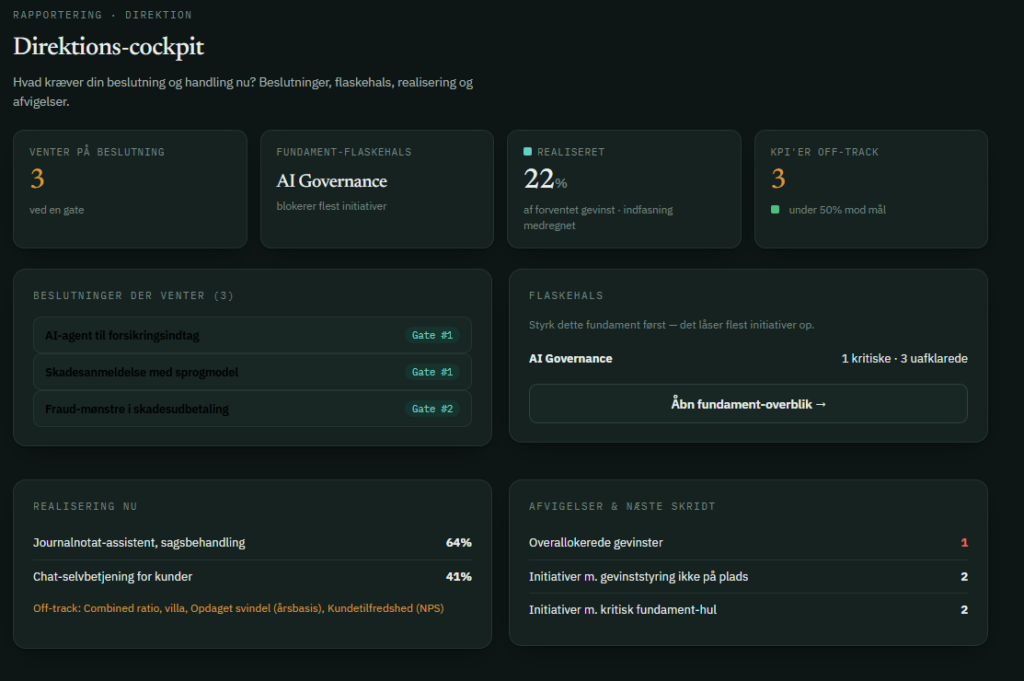Open Fraud-mønstre i skadesudbetaling row
Image resolution: width=1024 pixels, height=681 pixels.
[252, 409]
